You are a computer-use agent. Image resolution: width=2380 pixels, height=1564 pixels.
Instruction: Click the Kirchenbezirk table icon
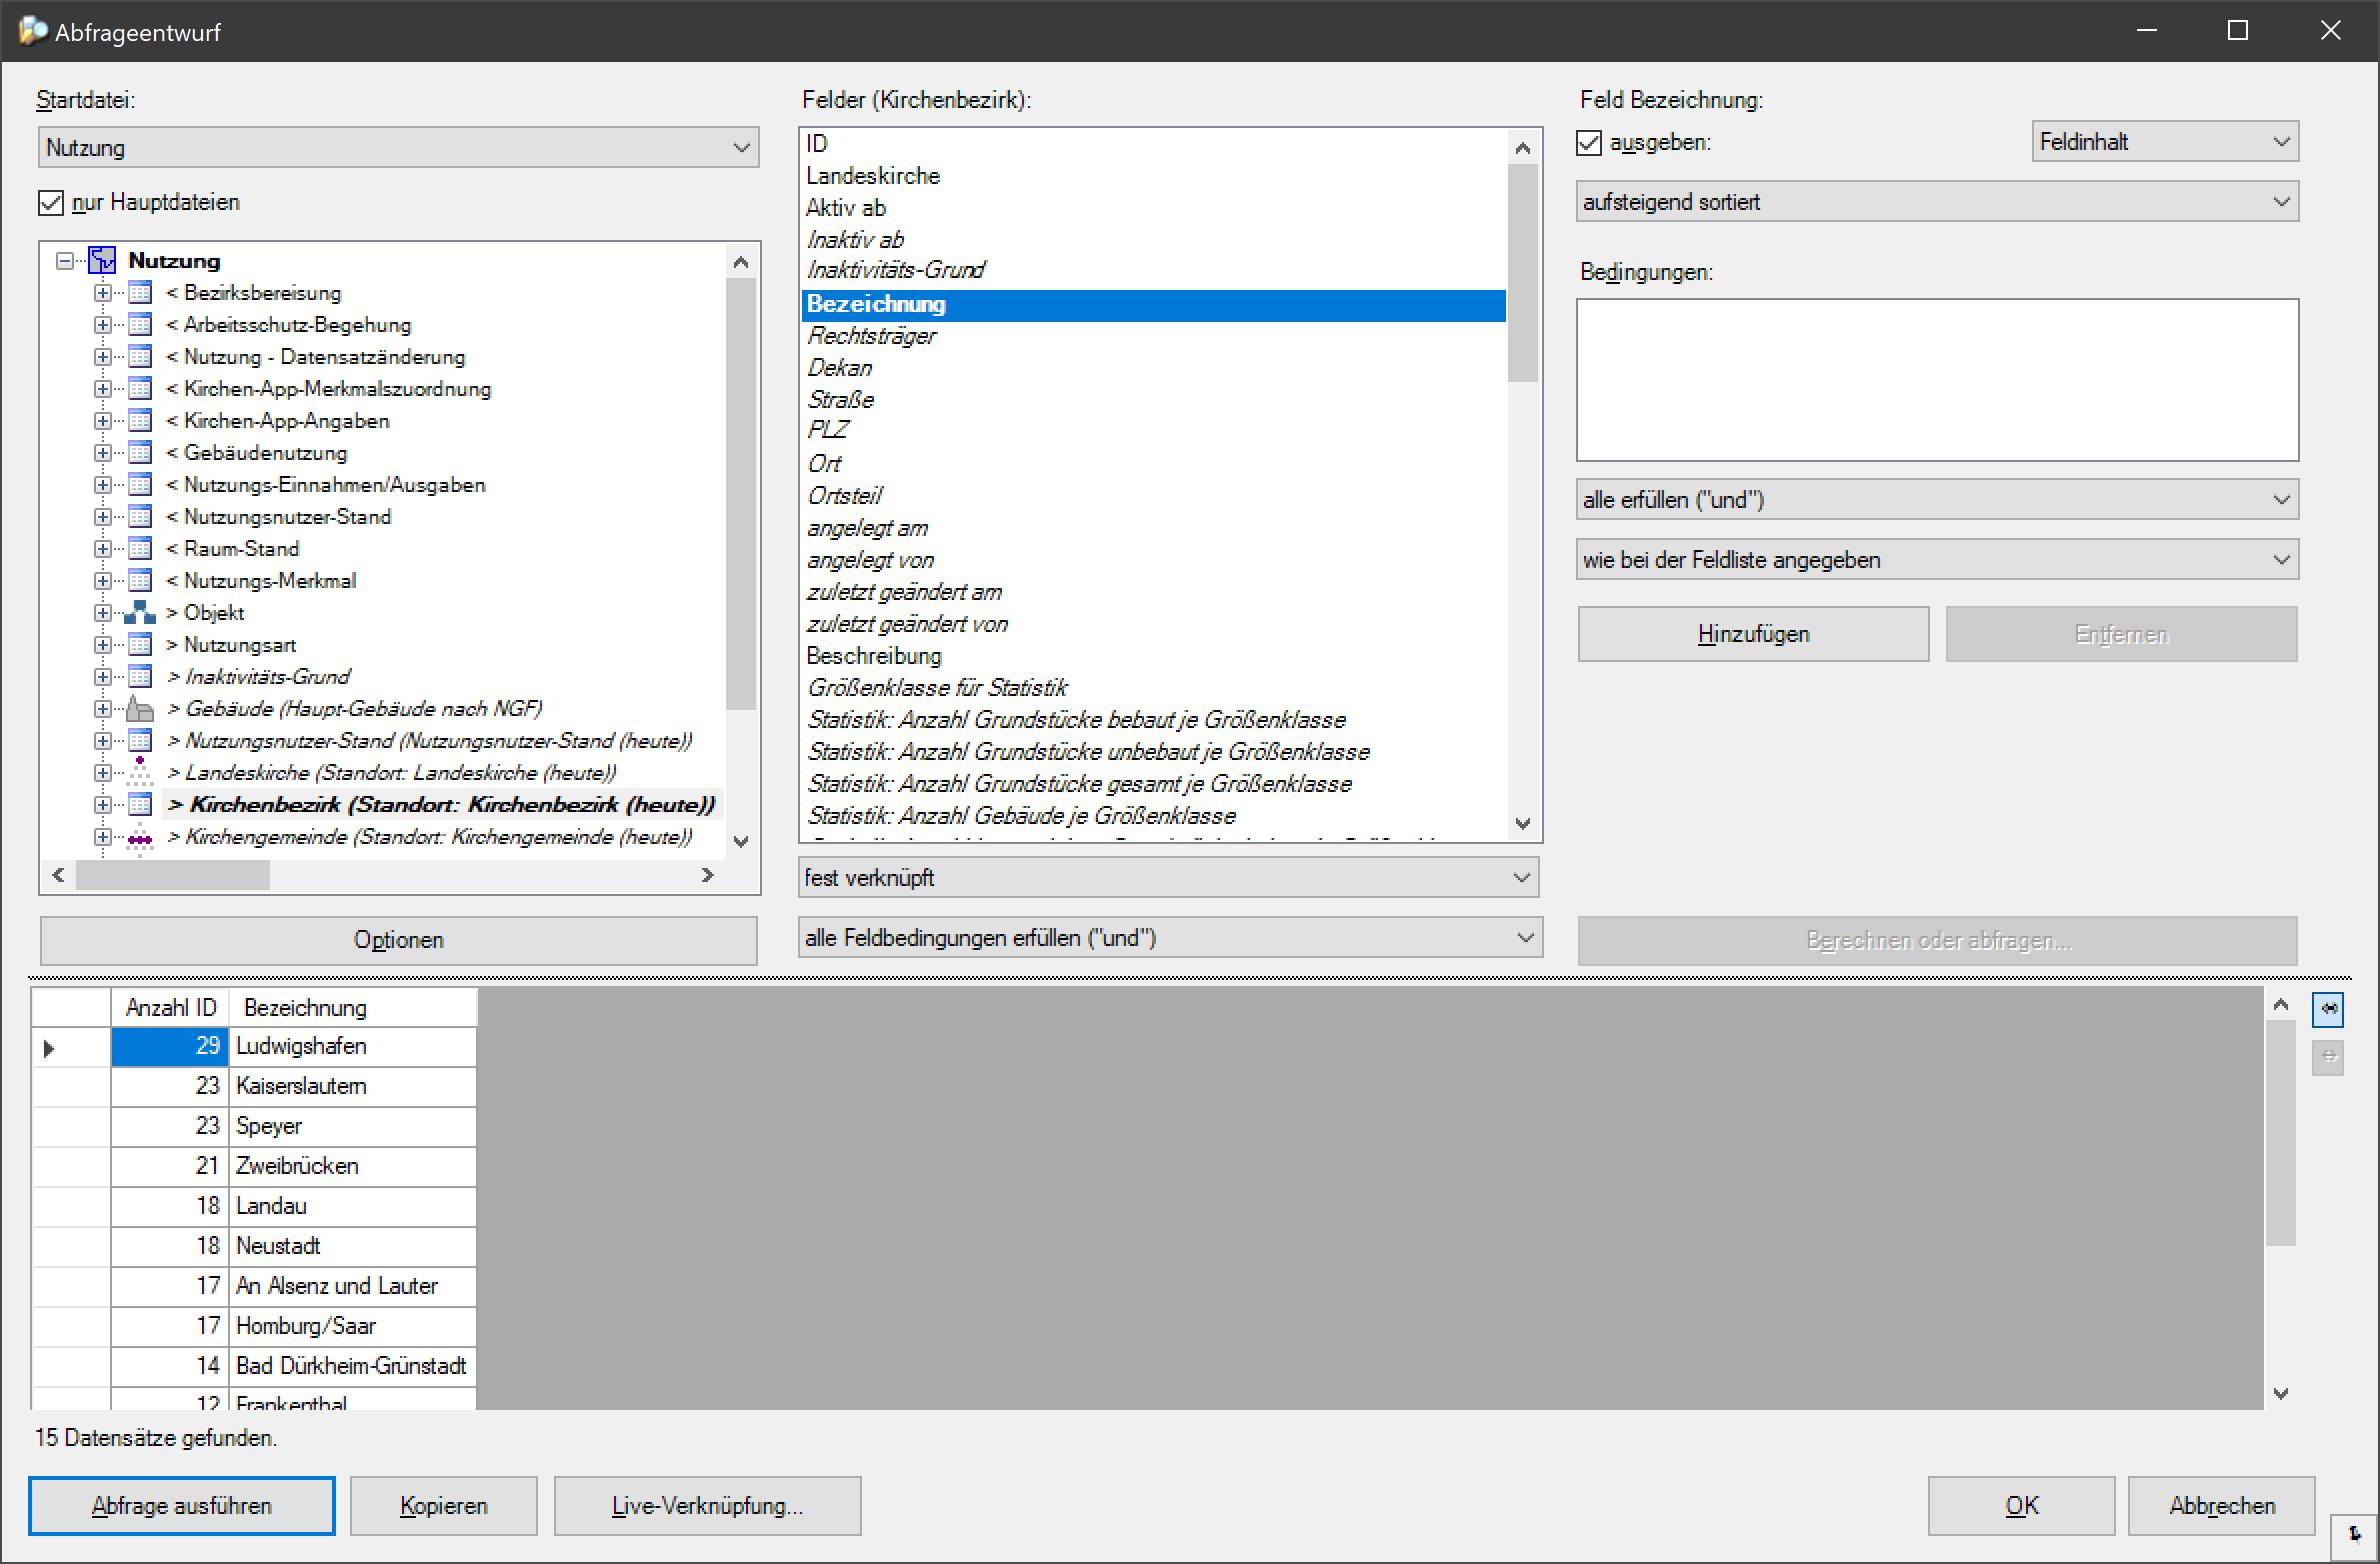pos(140,805)
